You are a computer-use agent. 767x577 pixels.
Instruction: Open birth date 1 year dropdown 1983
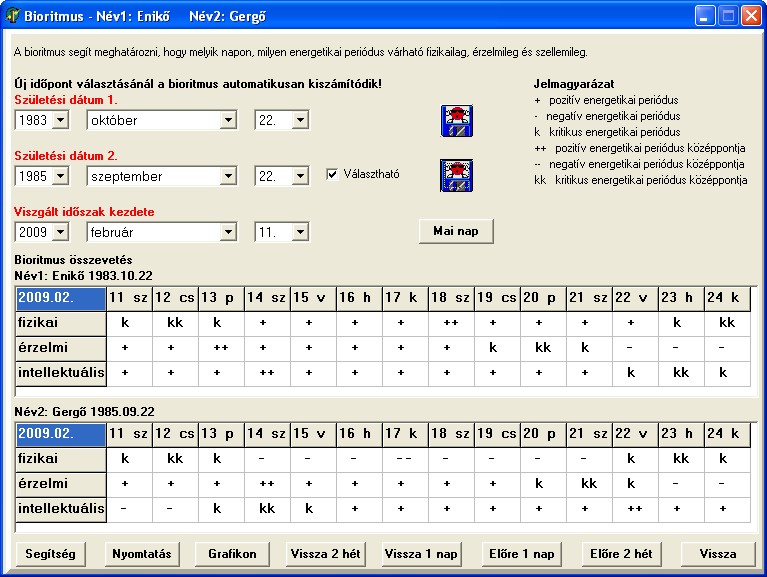(60, 120)
